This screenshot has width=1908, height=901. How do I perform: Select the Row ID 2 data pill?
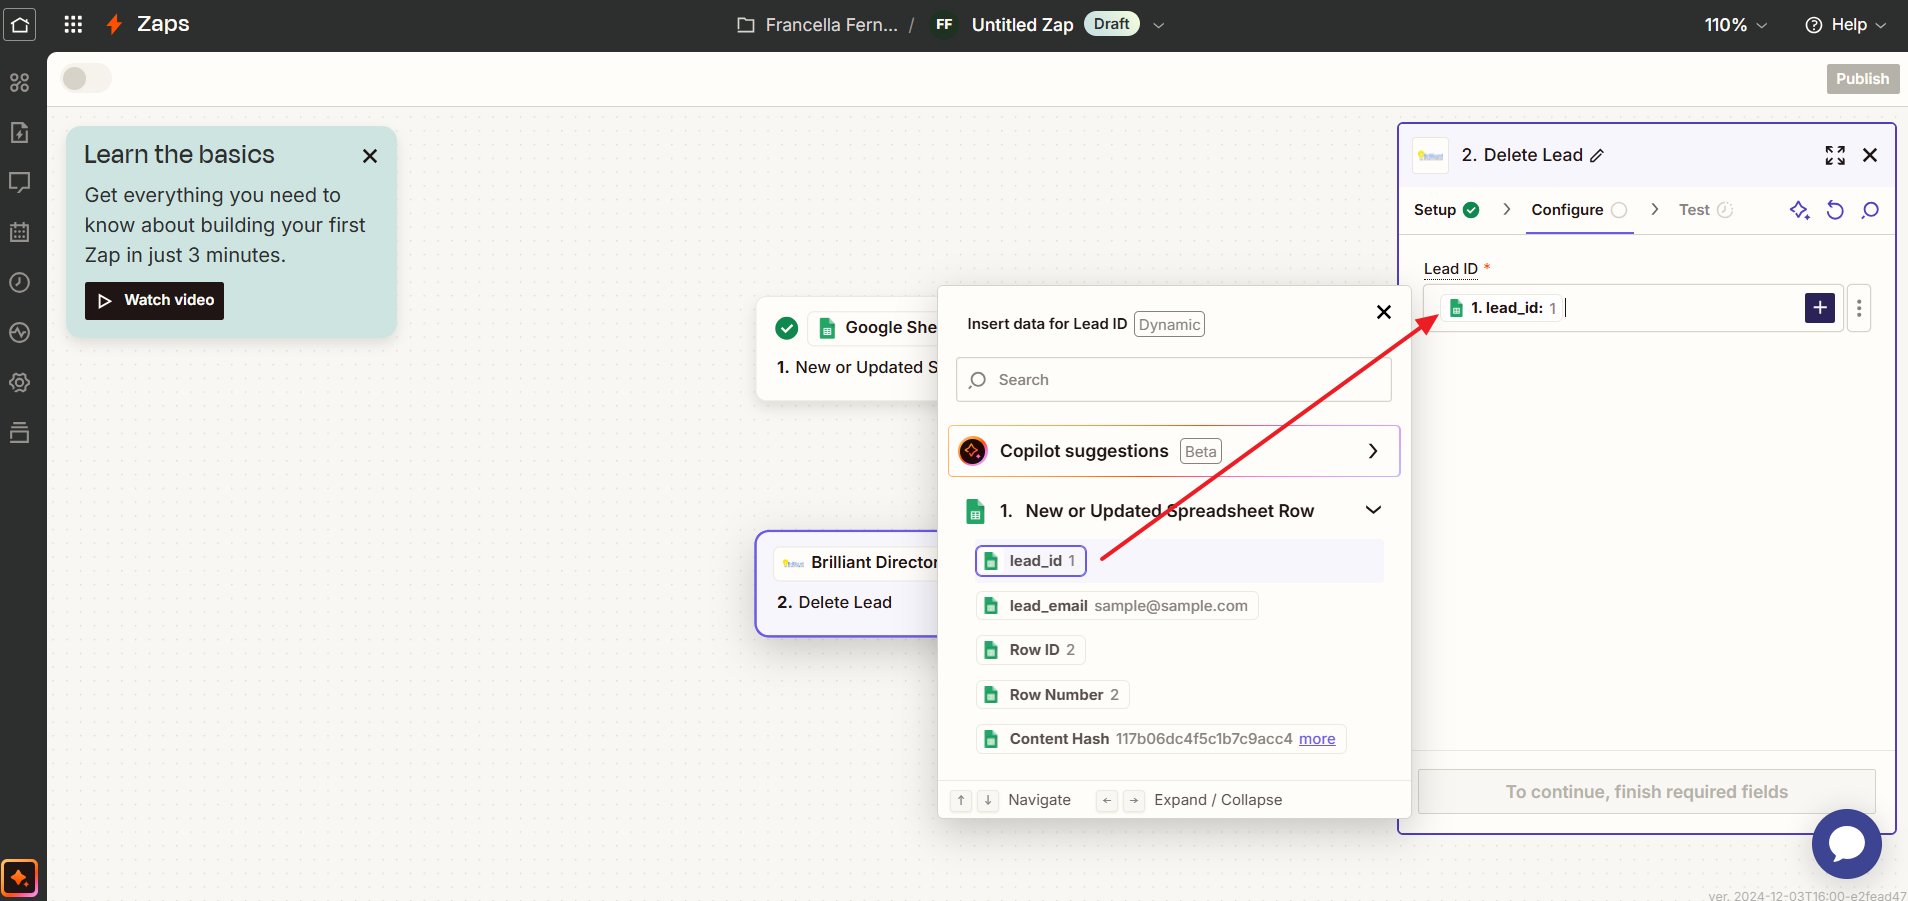(x=1031, y=650)
